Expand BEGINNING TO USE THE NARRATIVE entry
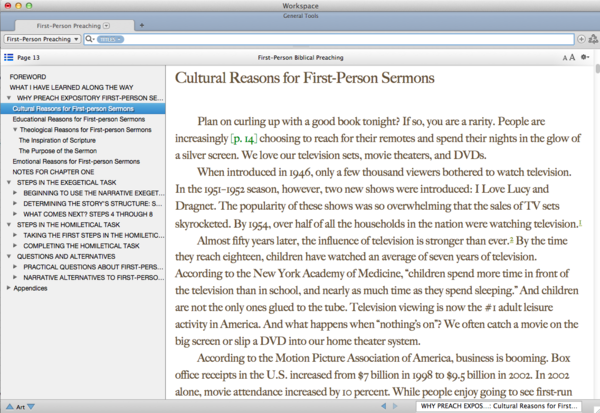600x413 pixels. 15,193
